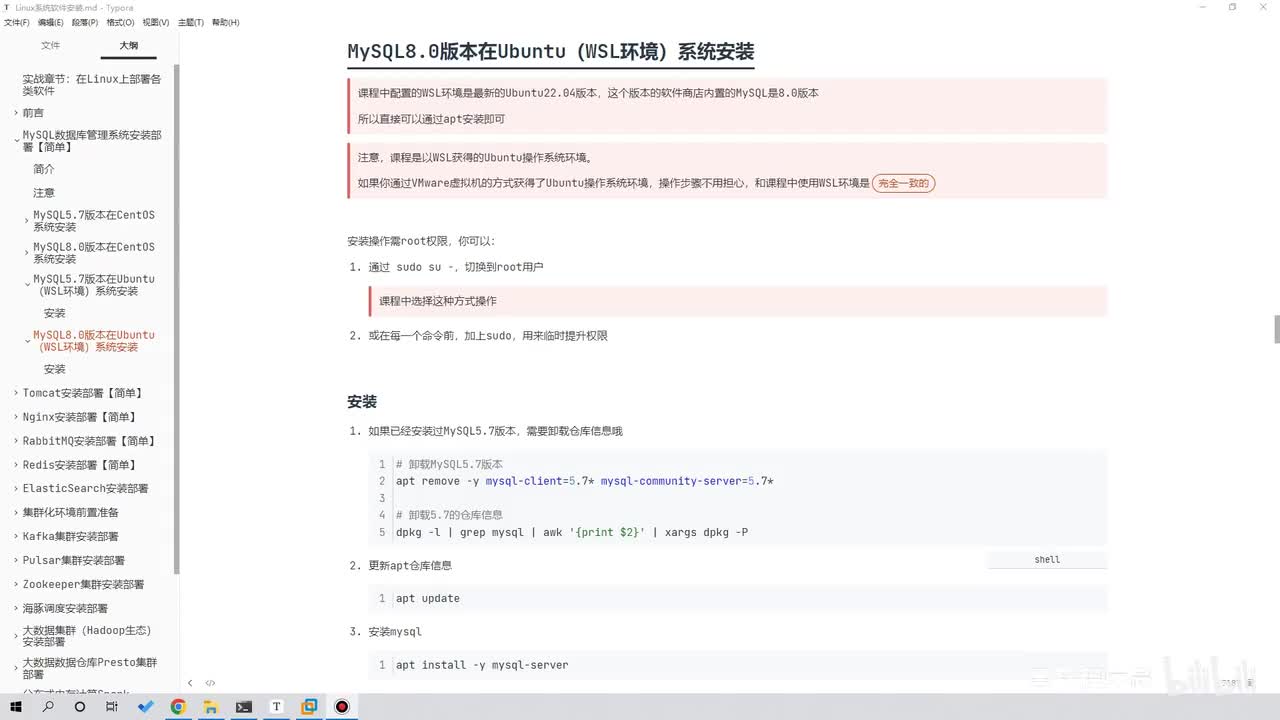Switch sidebar to 文件 tab
The image size is (1280, 720).
(x=50, y=45)
